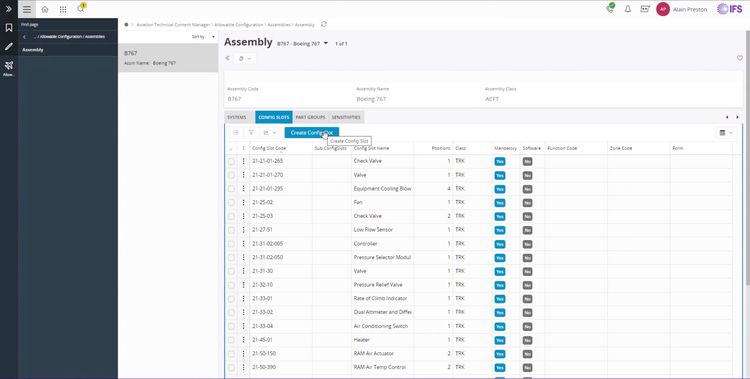Select the B767 record in list
750x379 pixels.
click(x=168, y=58)
